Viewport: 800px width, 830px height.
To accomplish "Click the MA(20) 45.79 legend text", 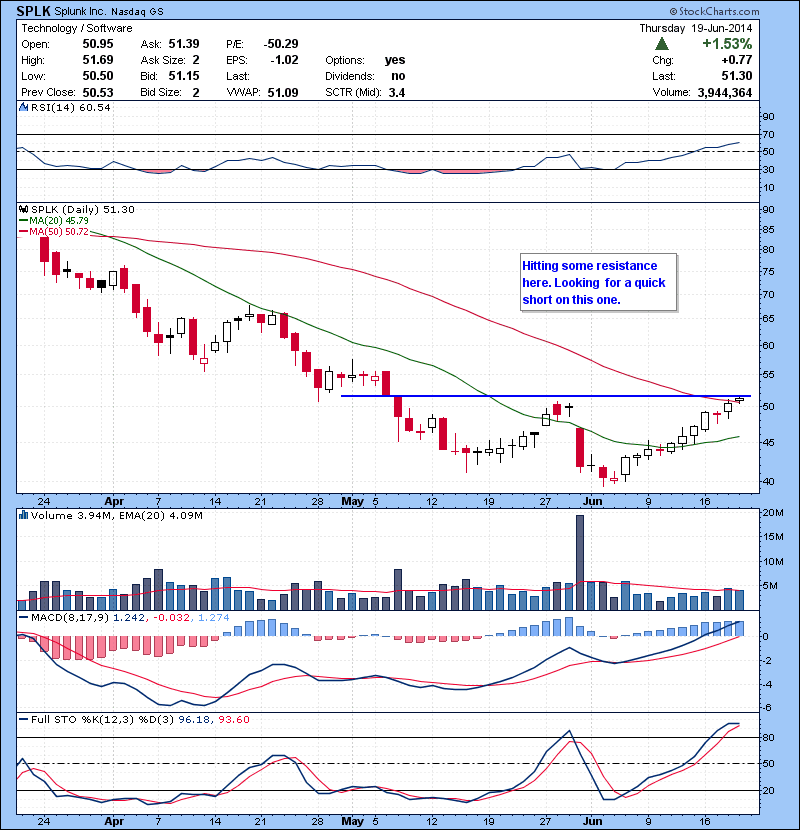I will tap(59, 220).
